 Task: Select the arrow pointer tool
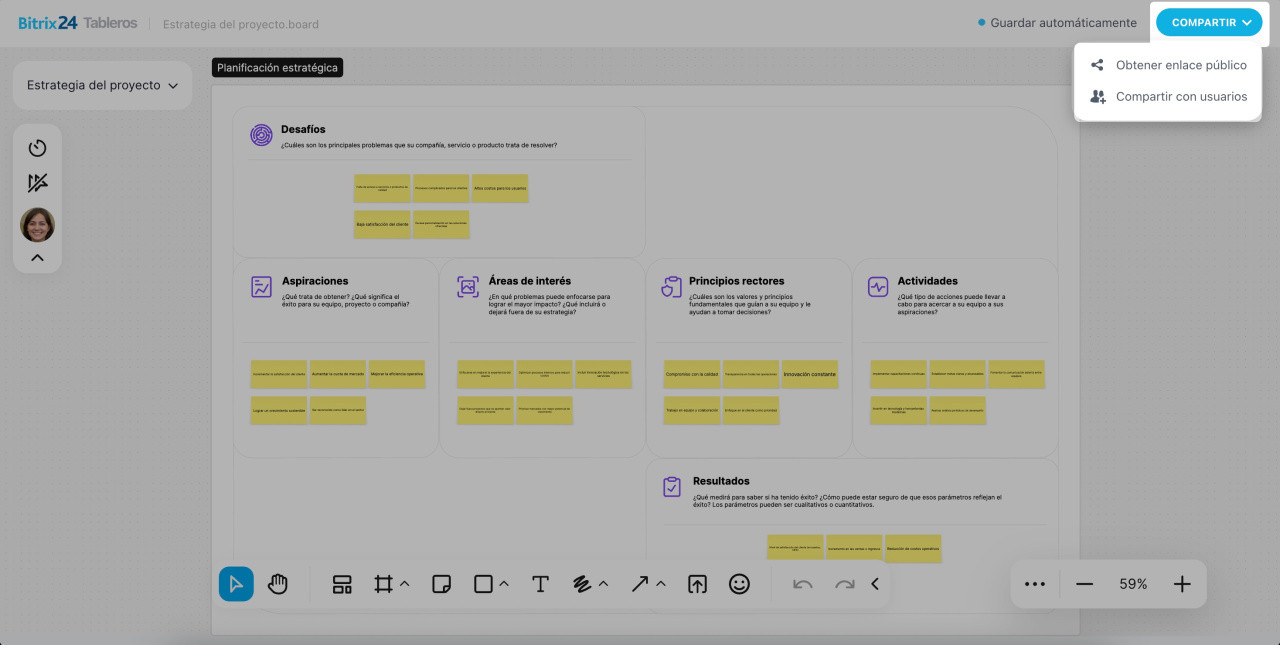pyautogui.click(x=236, y=584)
